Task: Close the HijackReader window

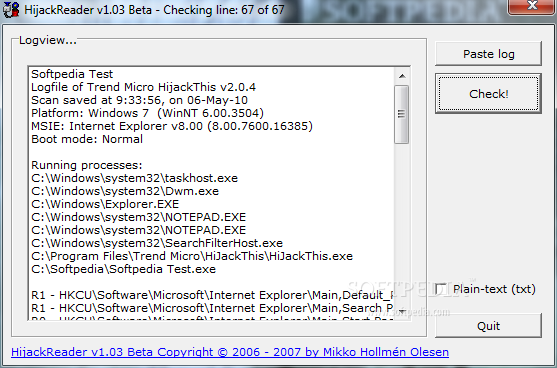Action: tap(532, 6)
